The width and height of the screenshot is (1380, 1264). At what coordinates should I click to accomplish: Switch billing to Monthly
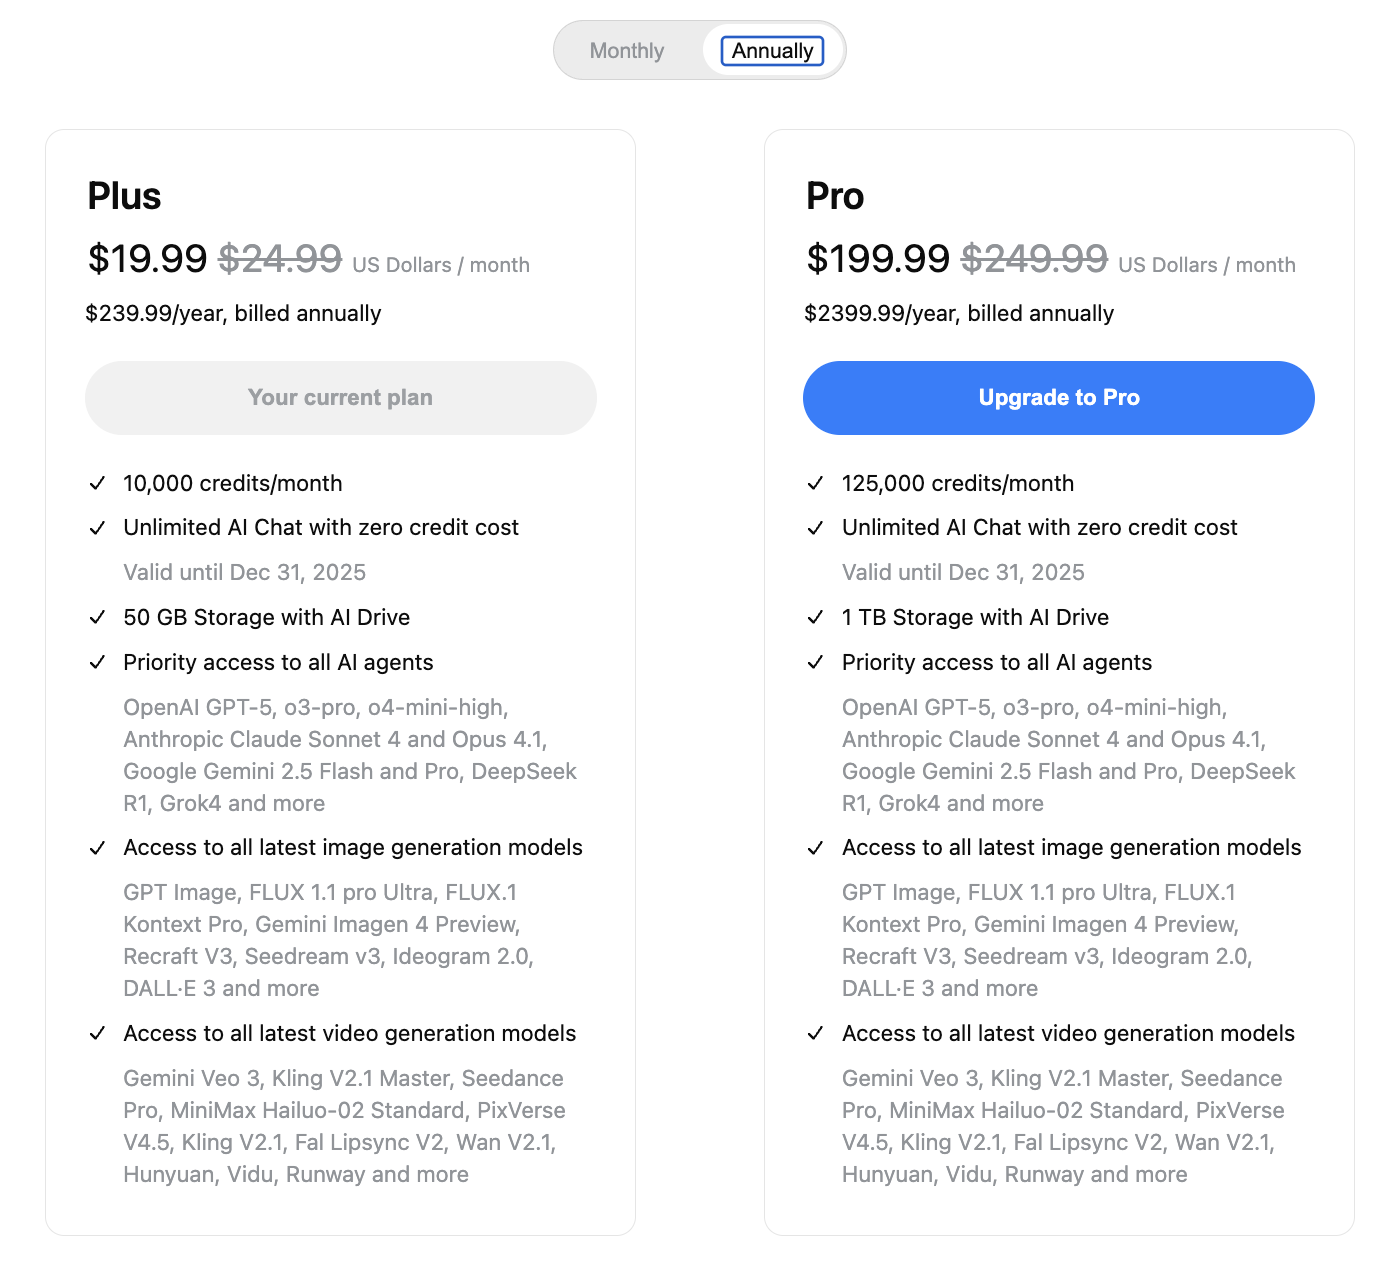[x=627, y=51]
